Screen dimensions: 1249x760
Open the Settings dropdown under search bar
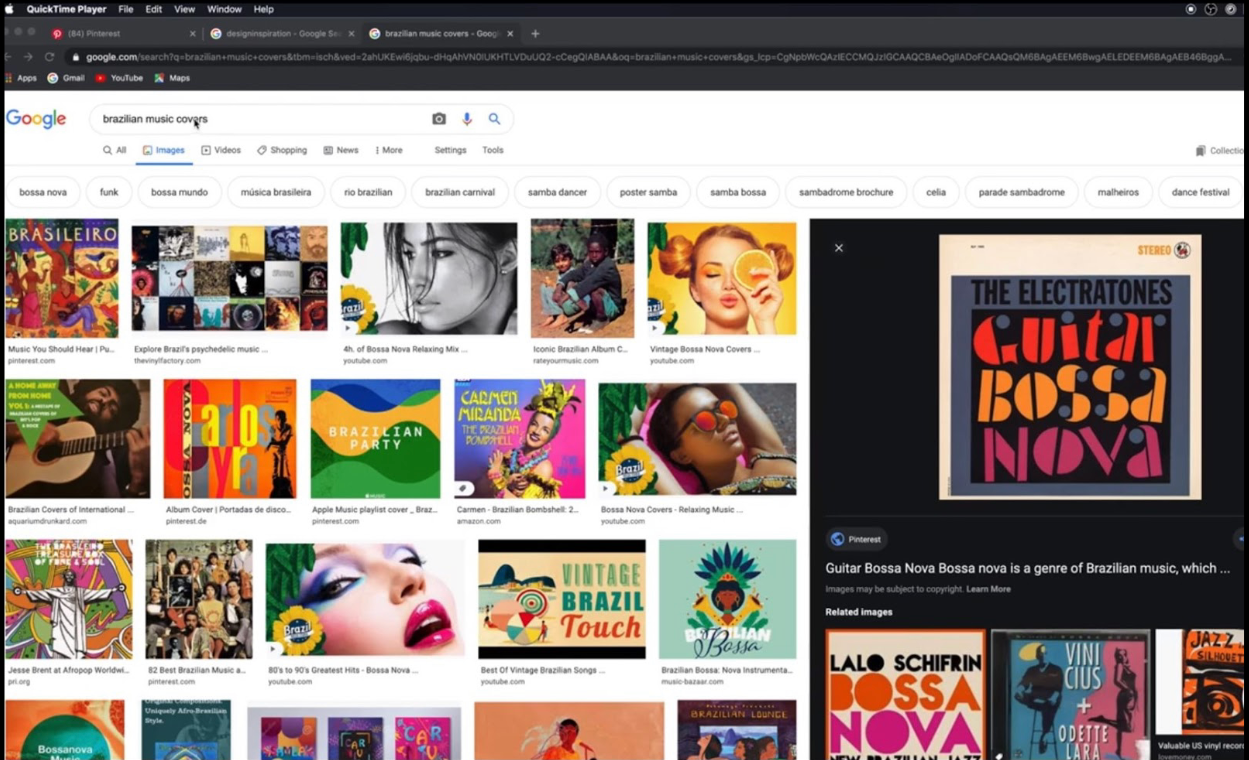point(450,150)
